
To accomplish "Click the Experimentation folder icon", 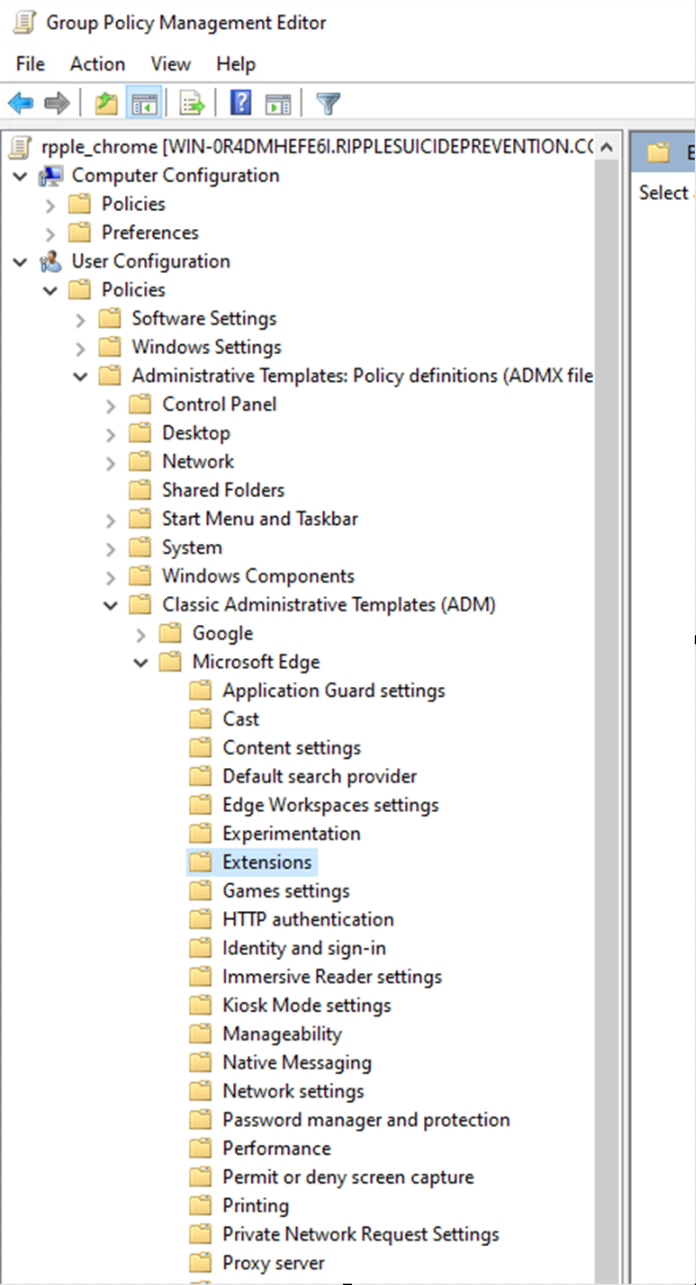I will pos(201,834).
